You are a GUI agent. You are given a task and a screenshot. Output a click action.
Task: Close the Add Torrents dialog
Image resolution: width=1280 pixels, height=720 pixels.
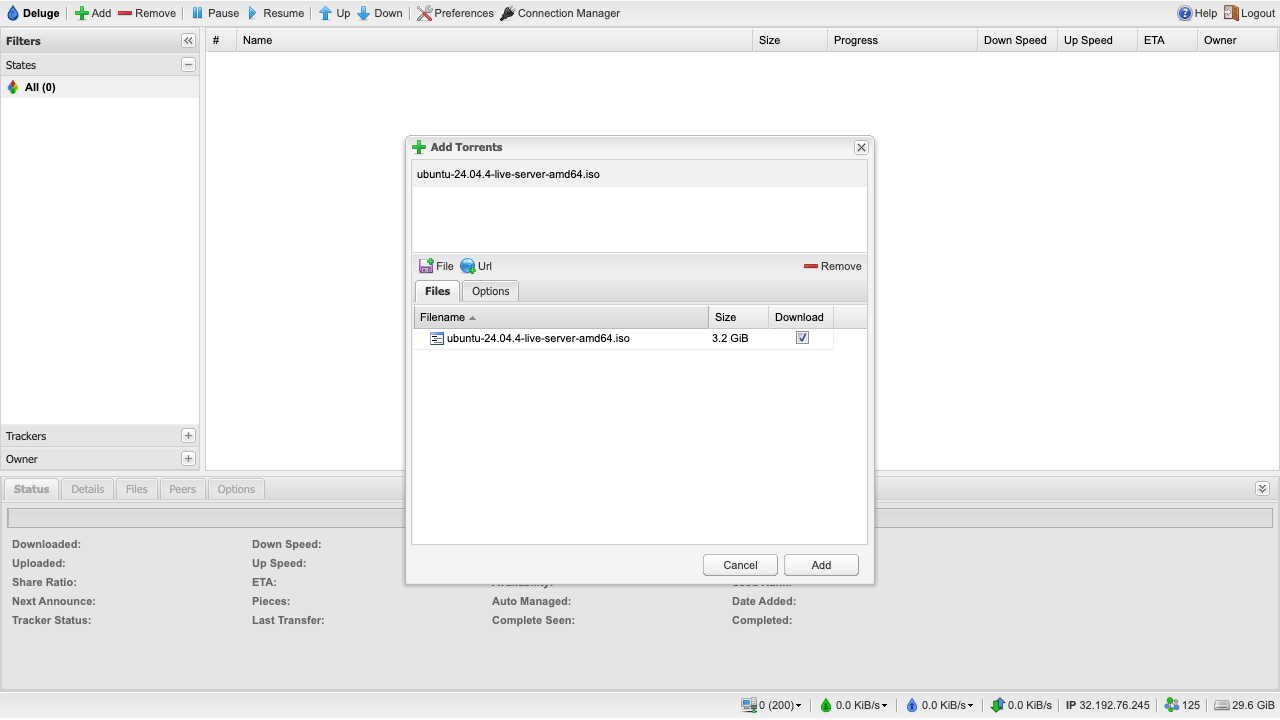(x=861, y=147)
